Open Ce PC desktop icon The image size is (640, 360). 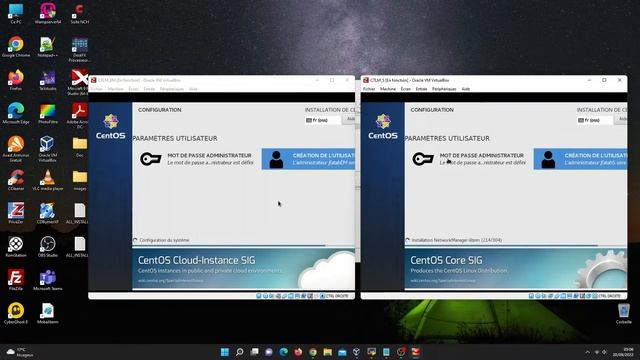tap(16, 13)
